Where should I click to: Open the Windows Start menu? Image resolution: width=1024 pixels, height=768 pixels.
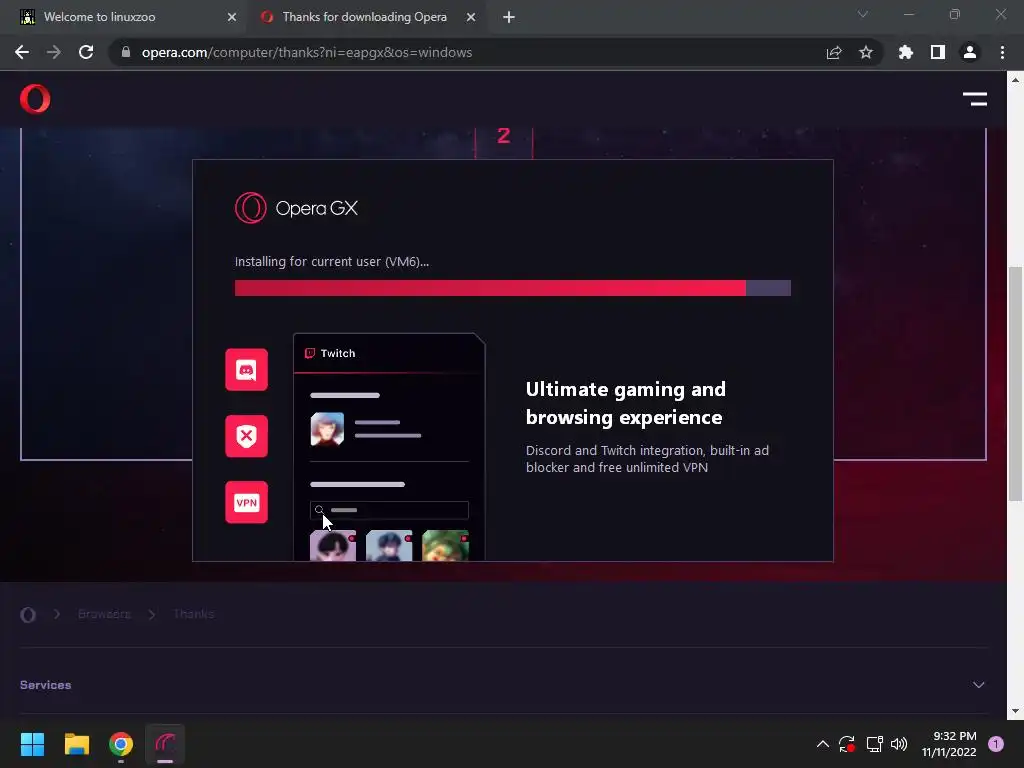[32, 744]
